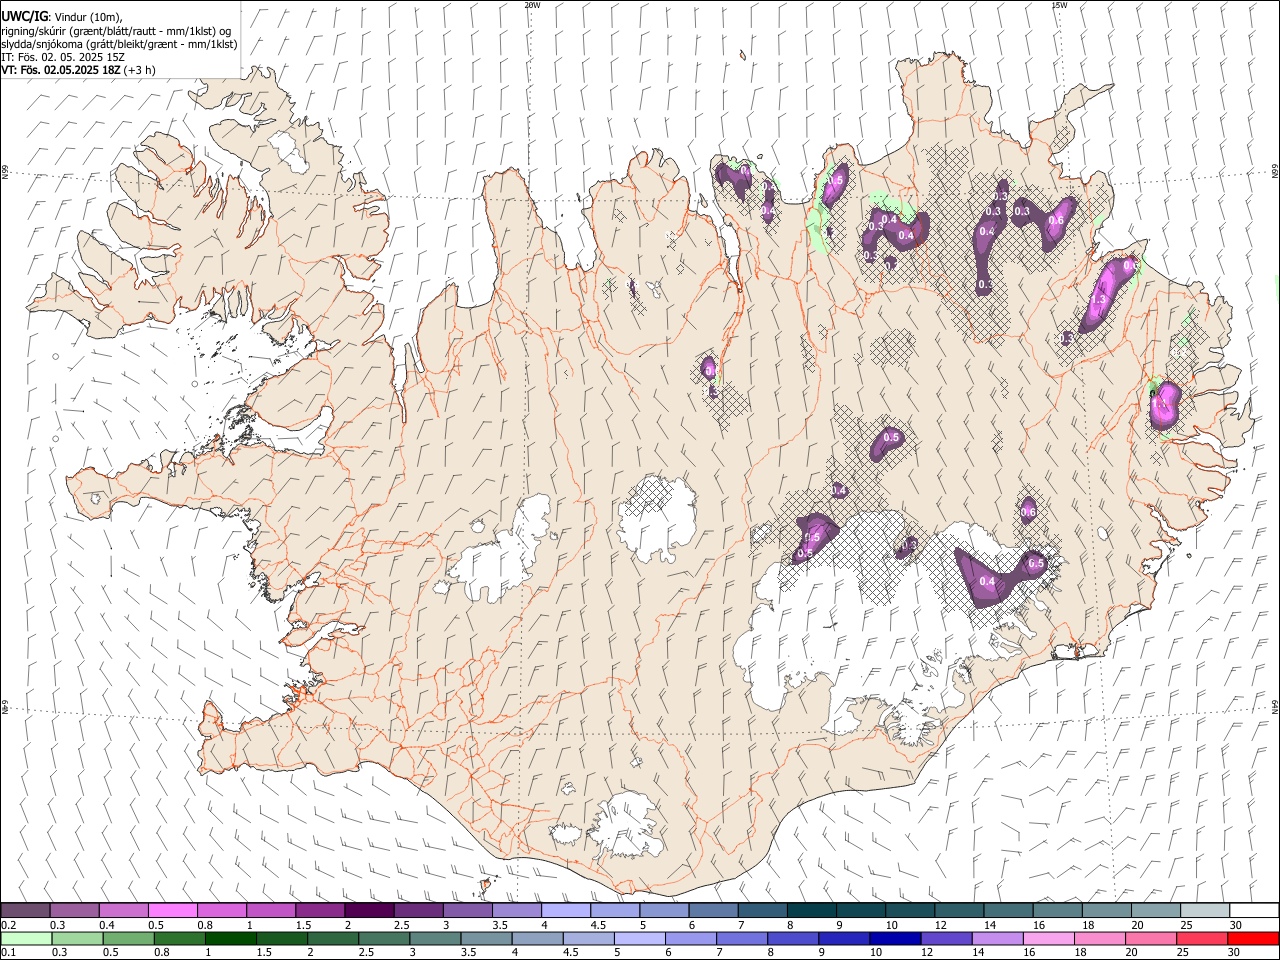This screenshot has width=1280, height=960.
Task: Click the "20W" longitude label
Action: point(532,5)
